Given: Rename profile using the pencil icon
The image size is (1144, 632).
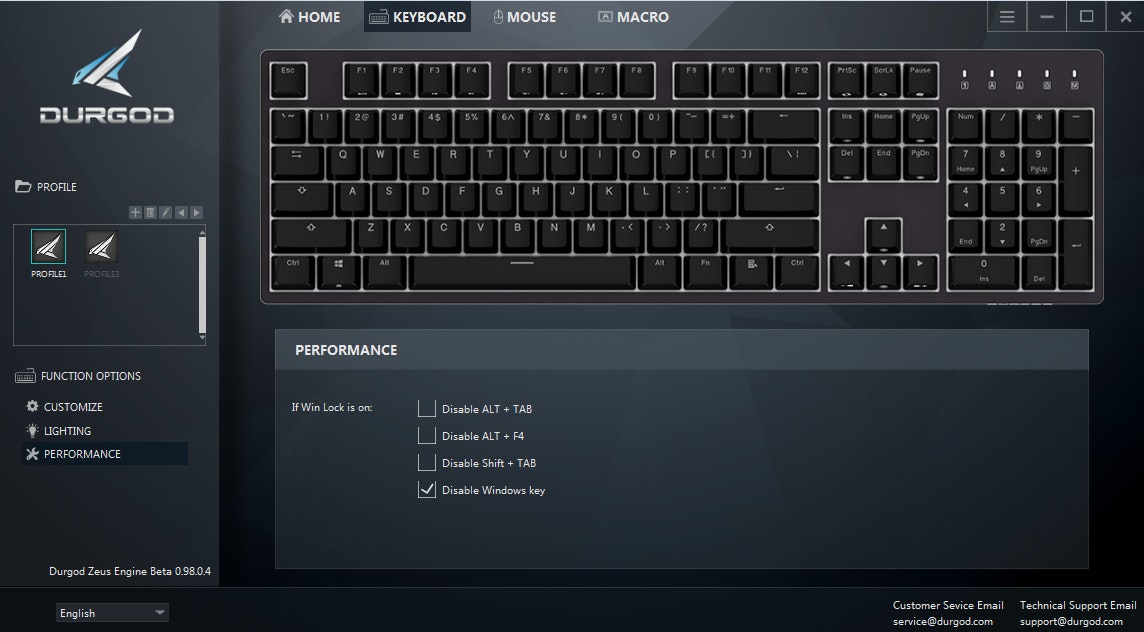Looking at the screenshot, I should pyautogui.click(x=166, y=212).
